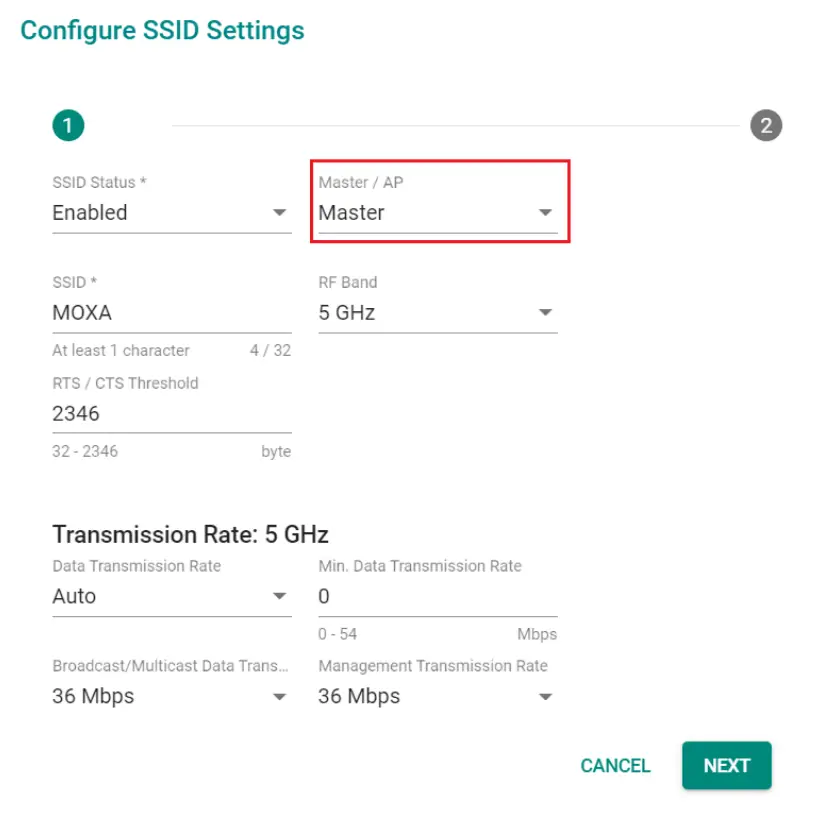
Task: Click the Min. Data Transmission Rate field
Action: (x=436, y=597)
